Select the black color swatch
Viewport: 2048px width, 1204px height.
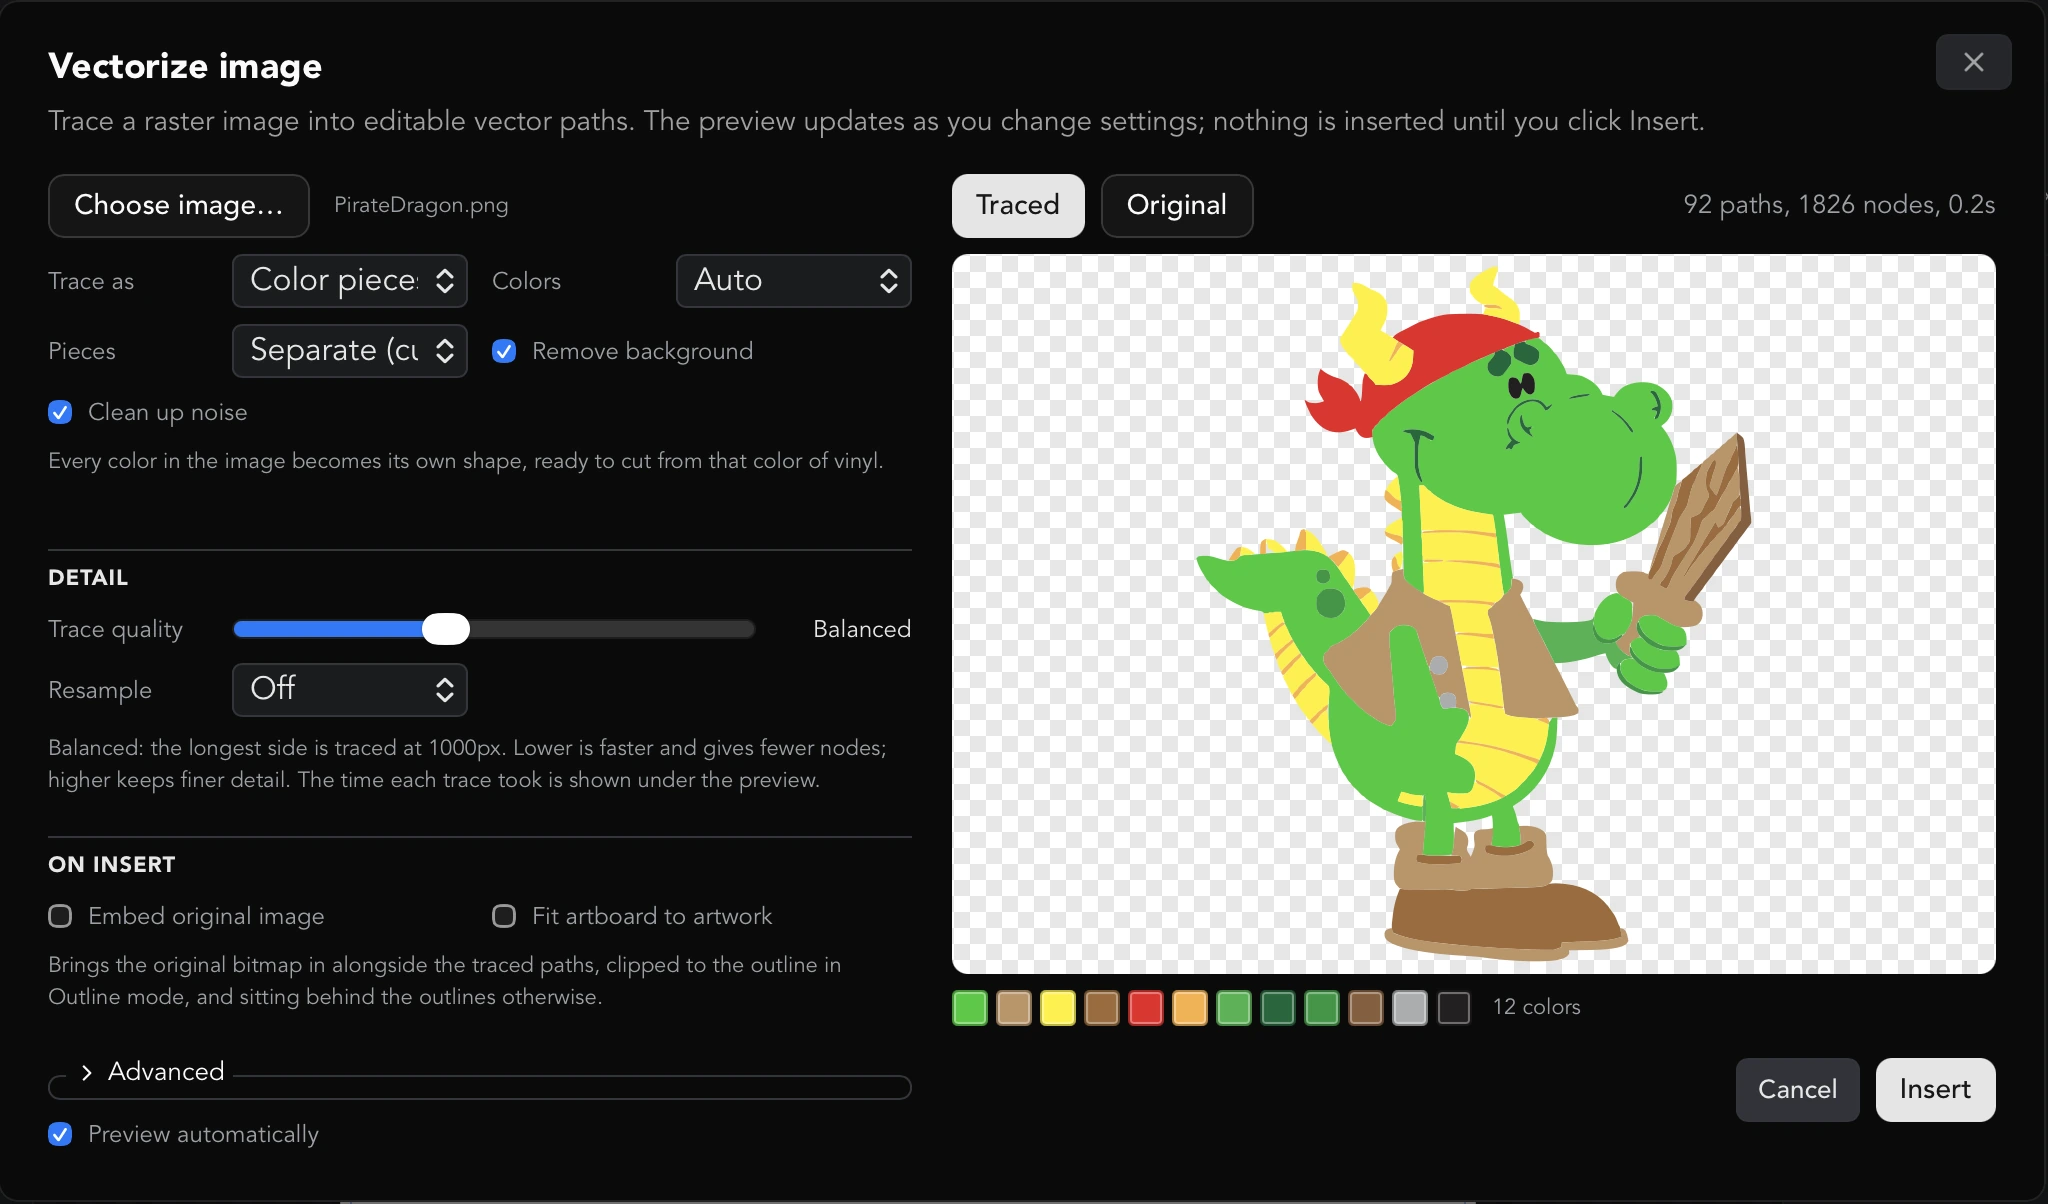point(1454,1008)
